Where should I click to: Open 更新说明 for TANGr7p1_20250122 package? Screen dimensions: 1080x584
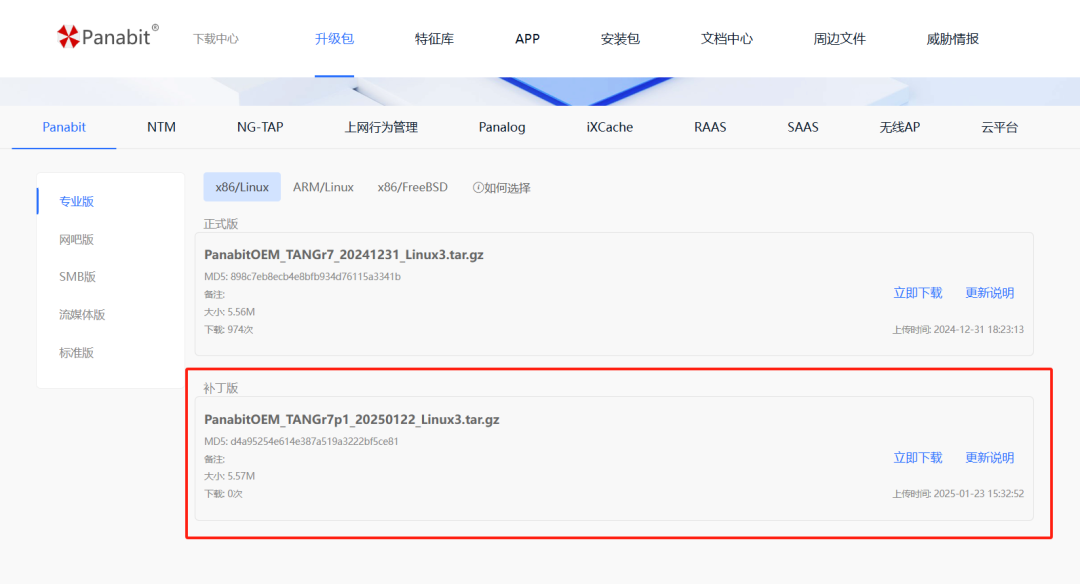(x=989, y=457)
